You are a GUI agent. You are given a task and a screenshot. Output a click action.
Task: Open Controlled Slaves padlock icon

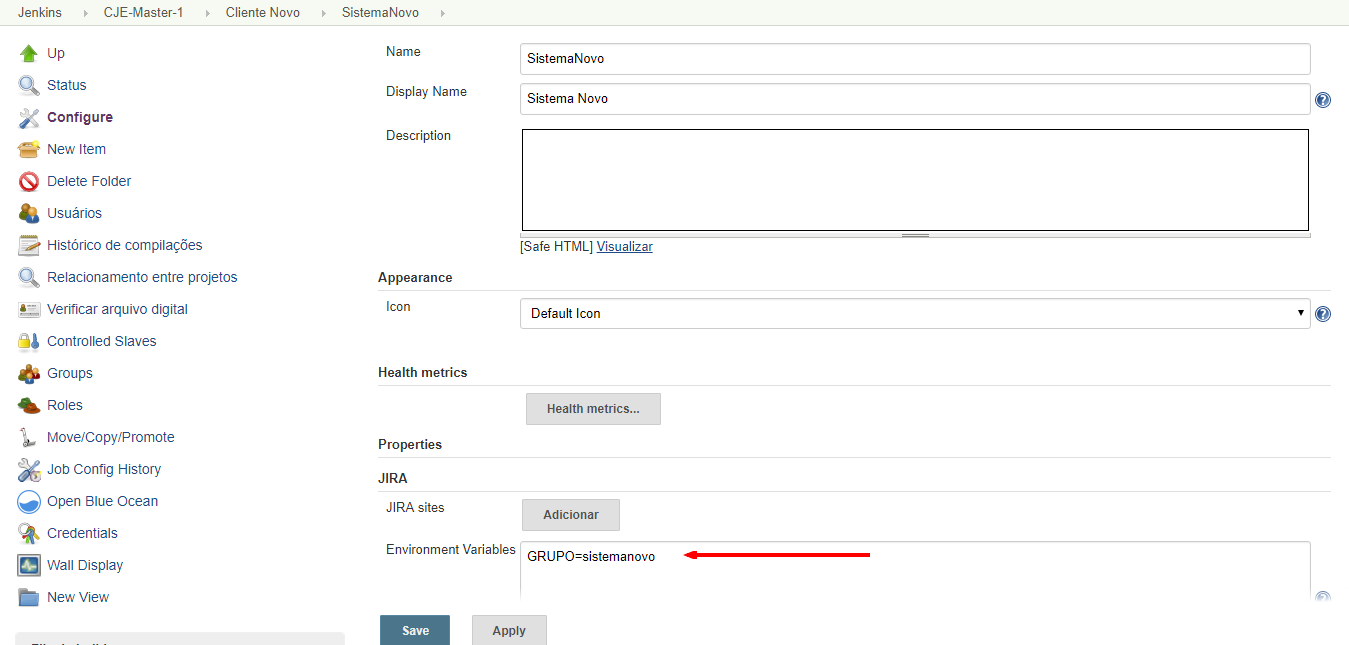[28, 341]
